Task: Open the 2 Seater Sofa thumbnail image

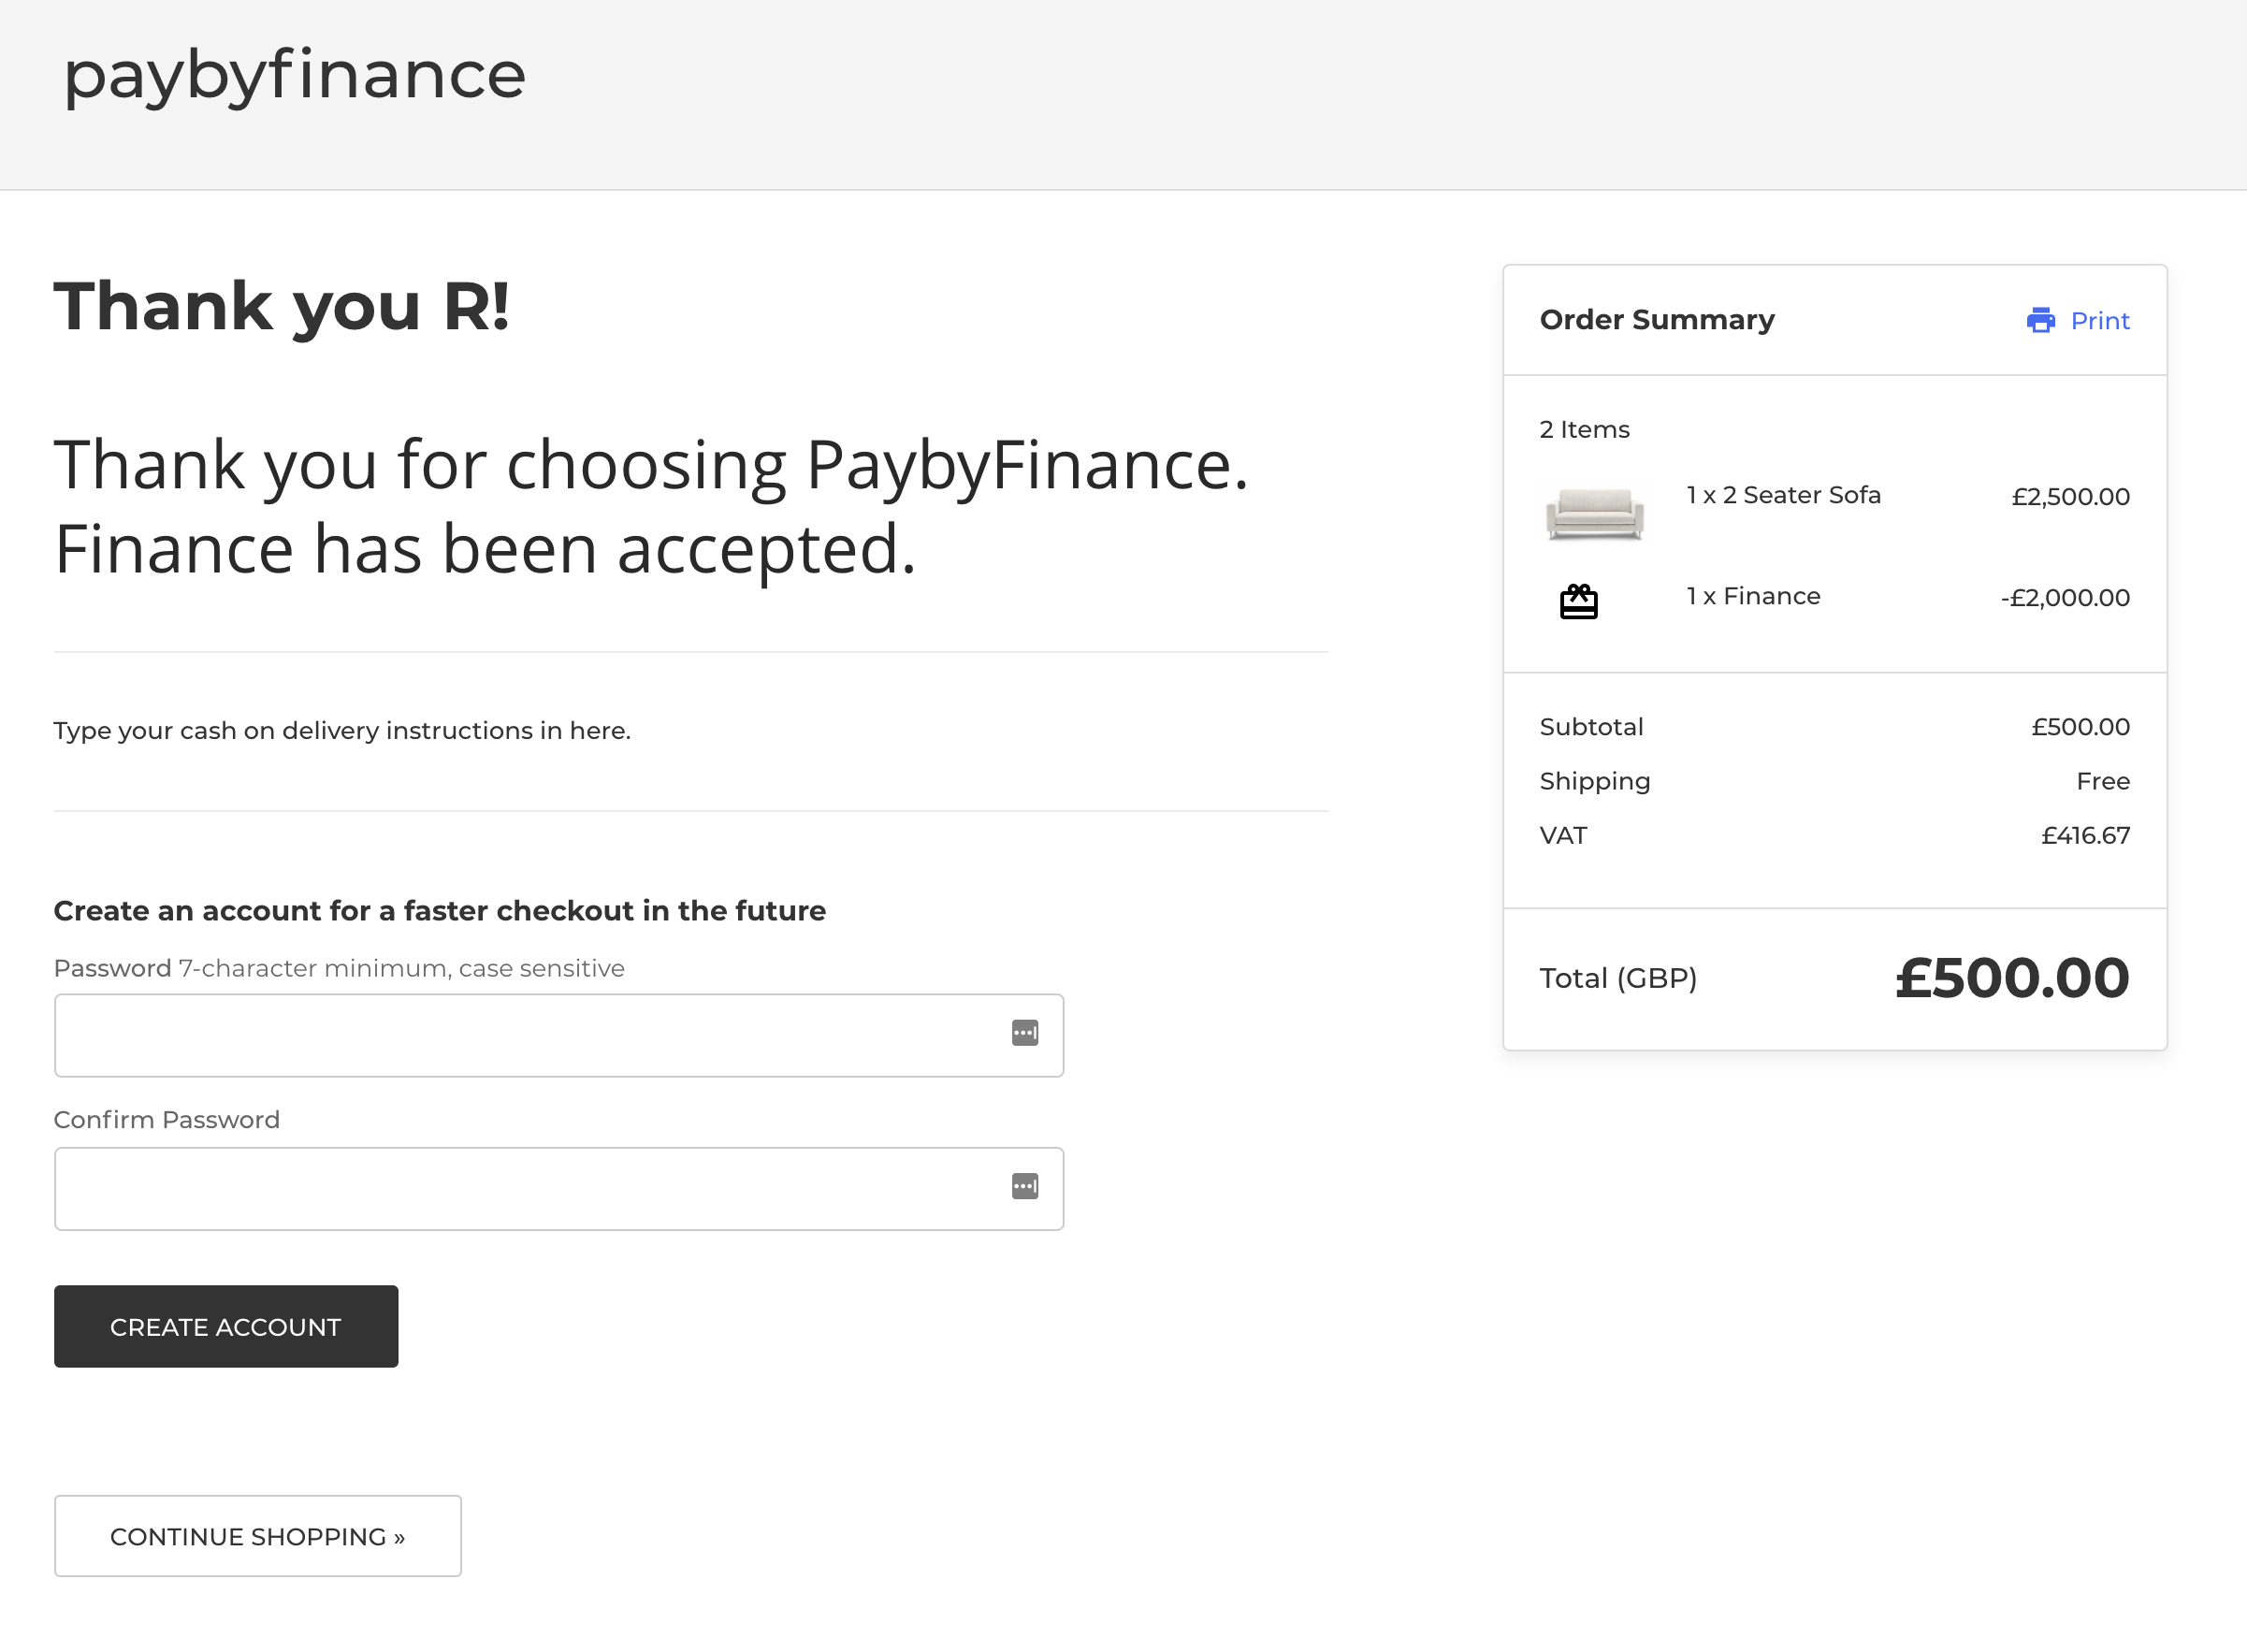Action: pos(1594,513)
